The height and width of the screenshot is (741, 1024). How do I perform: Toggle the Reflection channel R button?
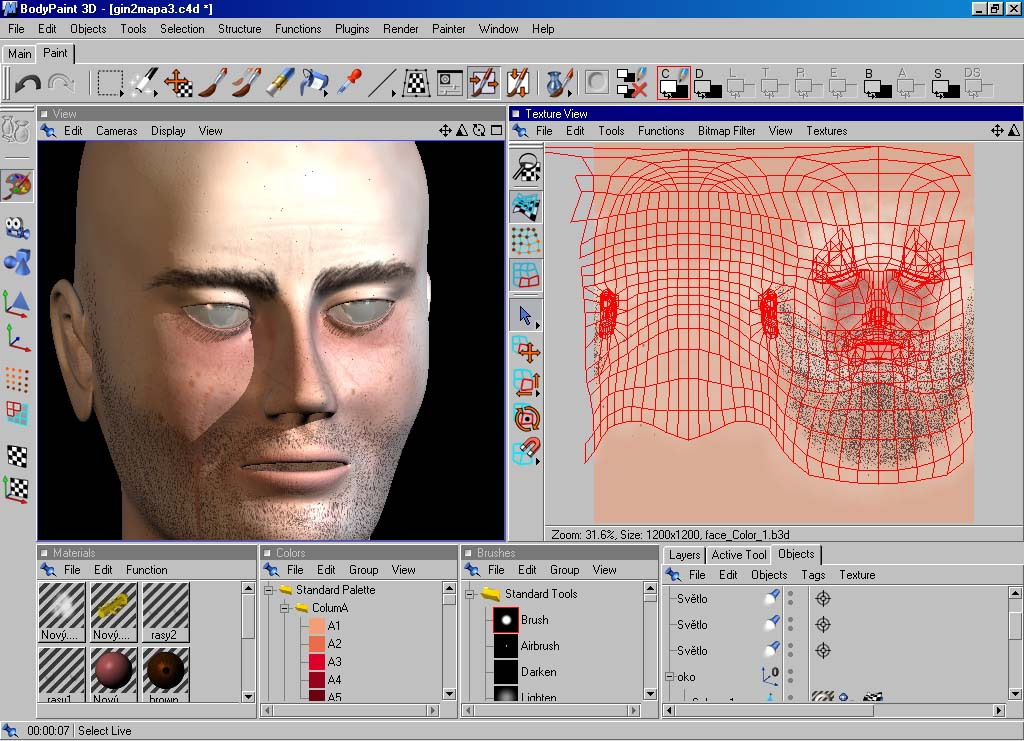807,84
